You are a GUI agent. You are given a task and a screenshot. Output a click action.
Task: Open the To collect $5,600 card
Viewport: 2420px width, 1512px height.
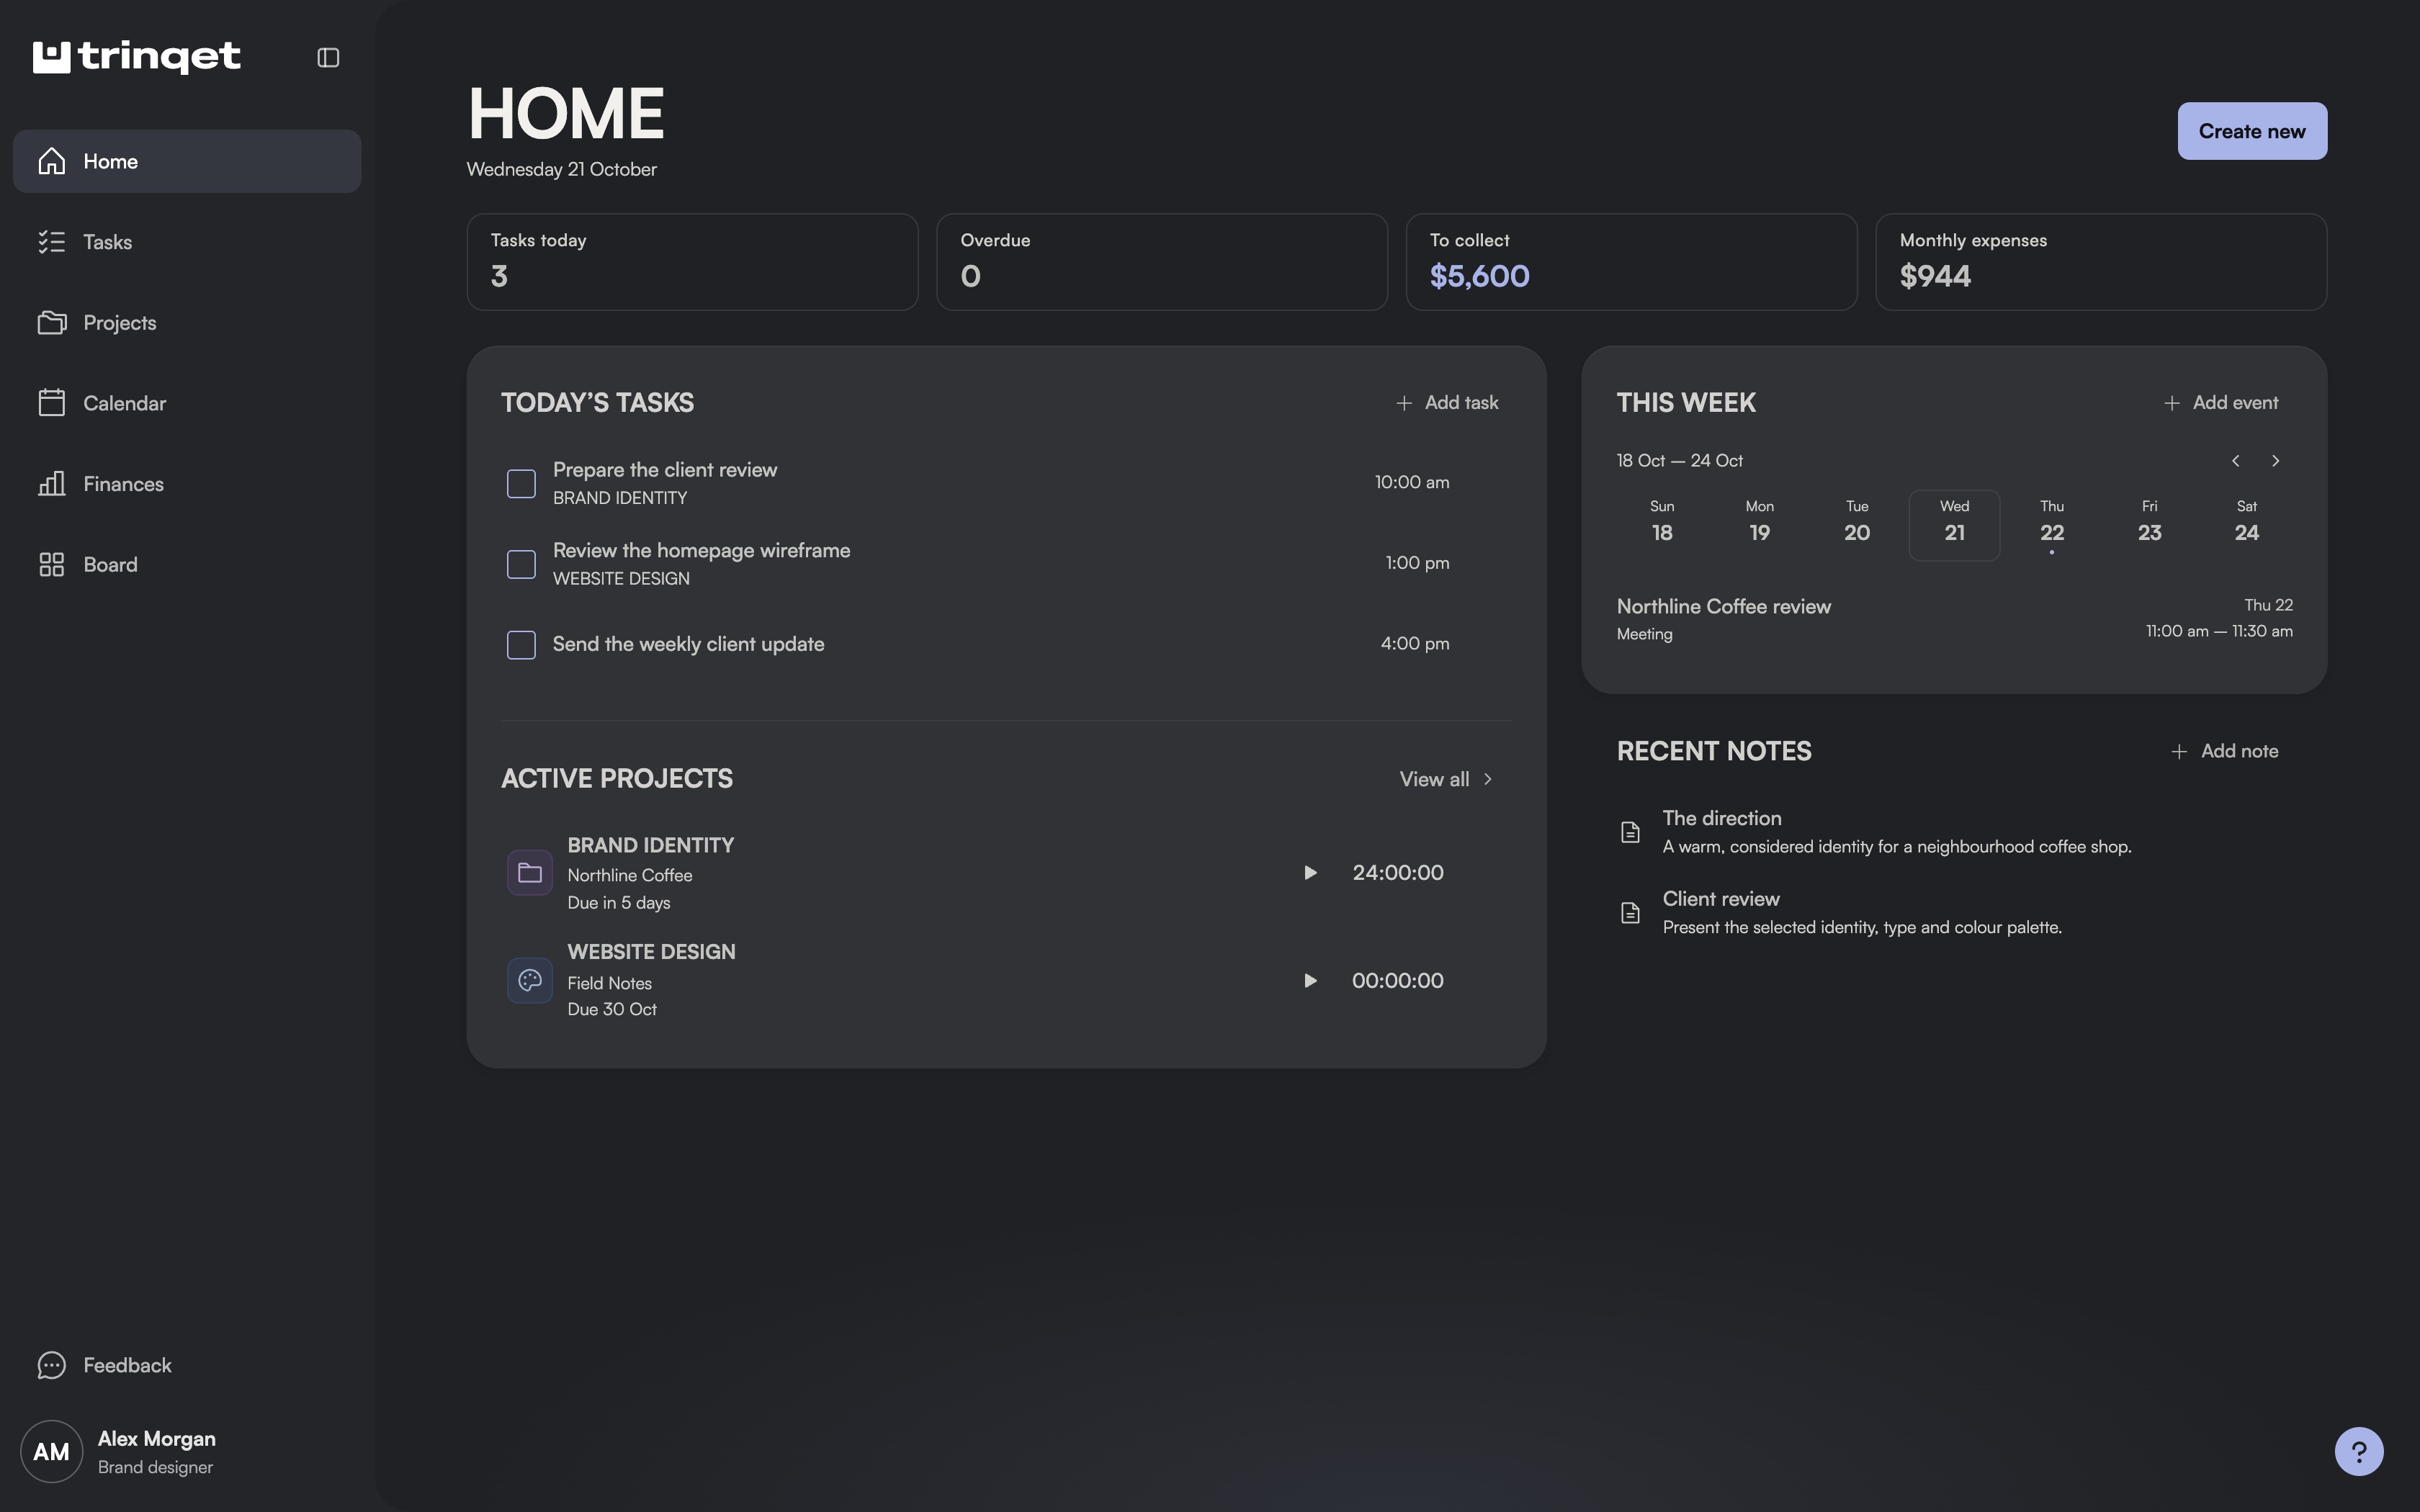coord(1631,262)
